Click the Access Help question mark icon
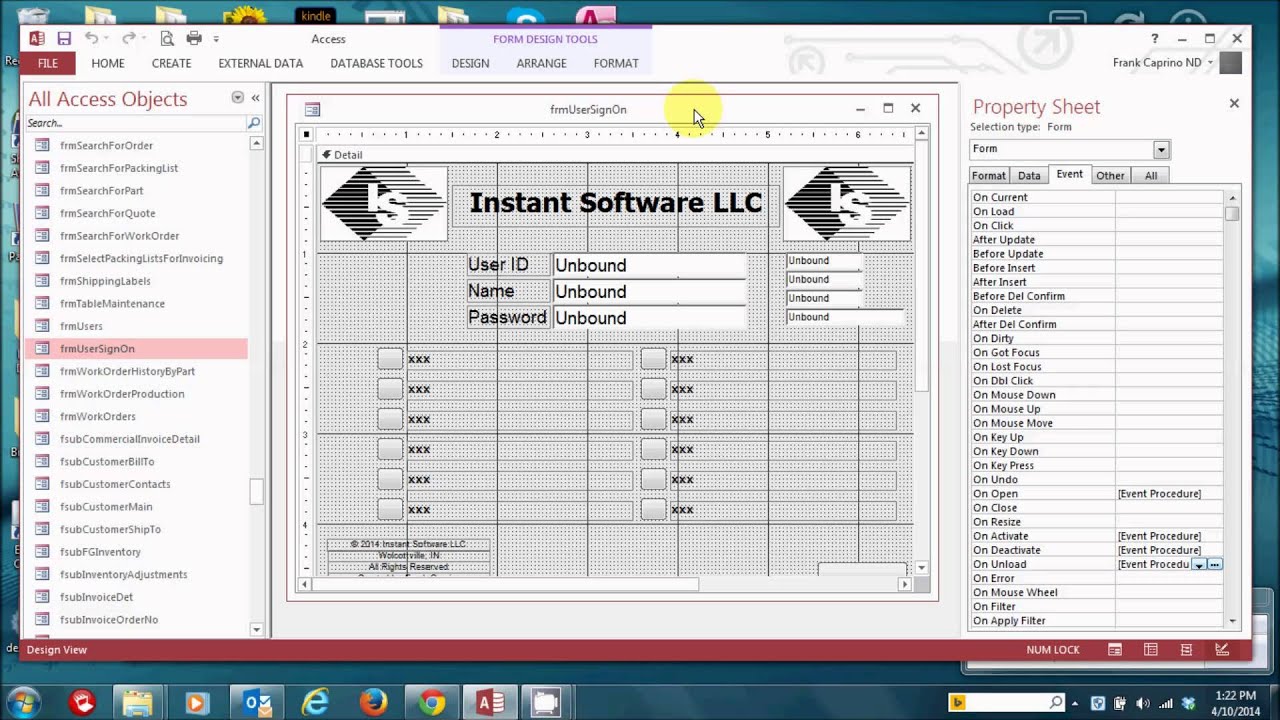This screenshot has width=1280, height=720. coord(1154,39)
